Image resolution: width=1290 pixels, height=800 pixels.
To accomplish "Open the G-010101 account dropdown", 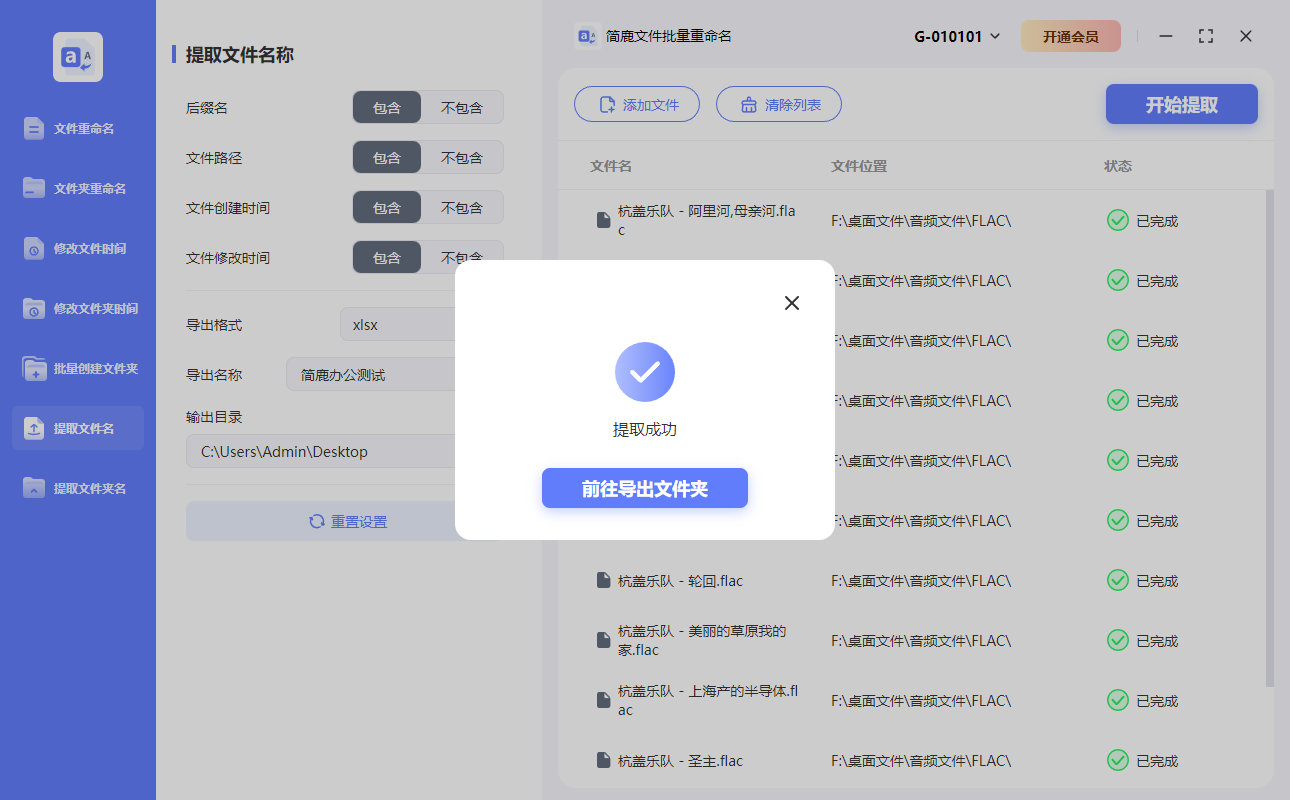I will [x=957, y=37].
